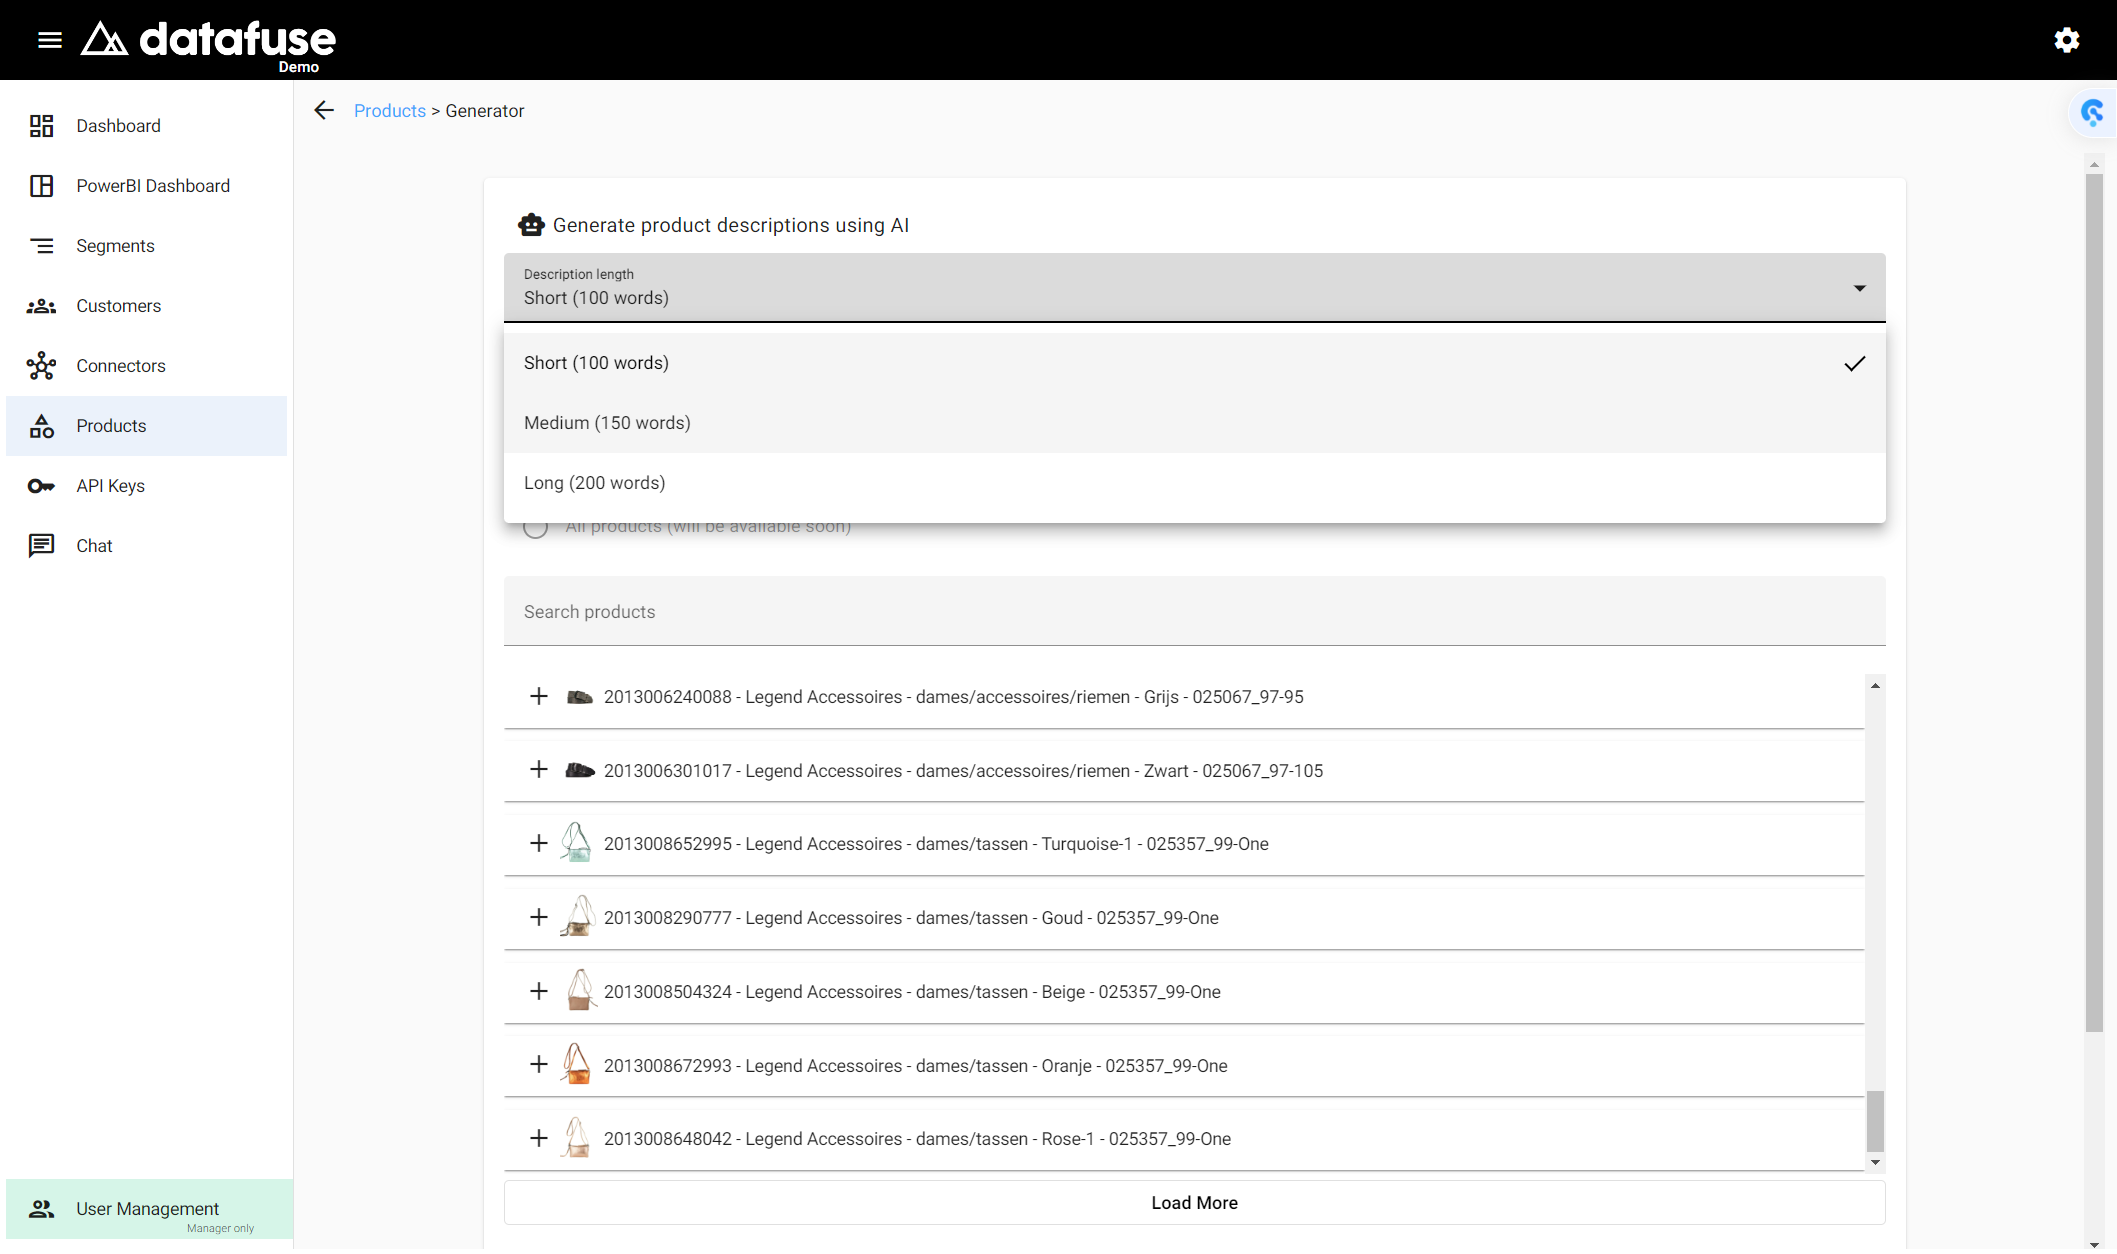Click the Chat bubble icon

click(41, 546)
